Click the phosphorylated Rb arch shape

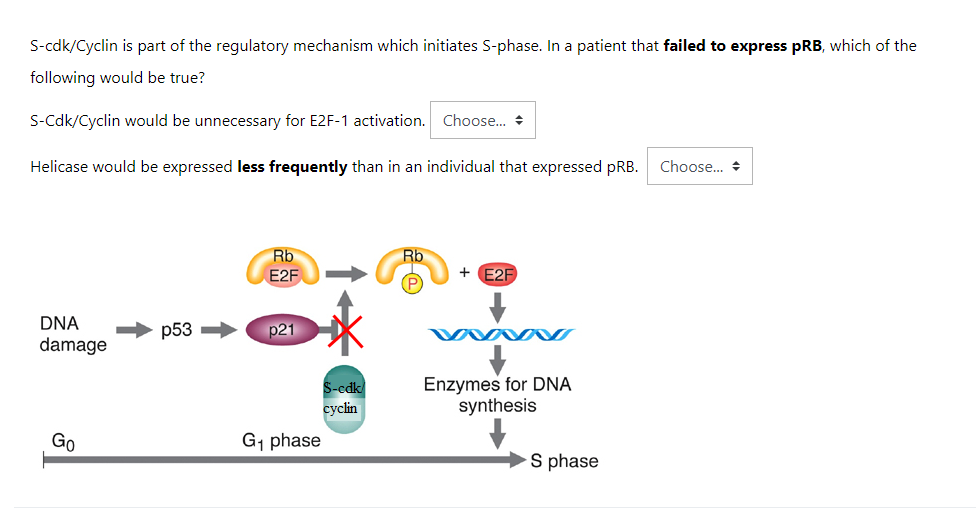[412, 265]
